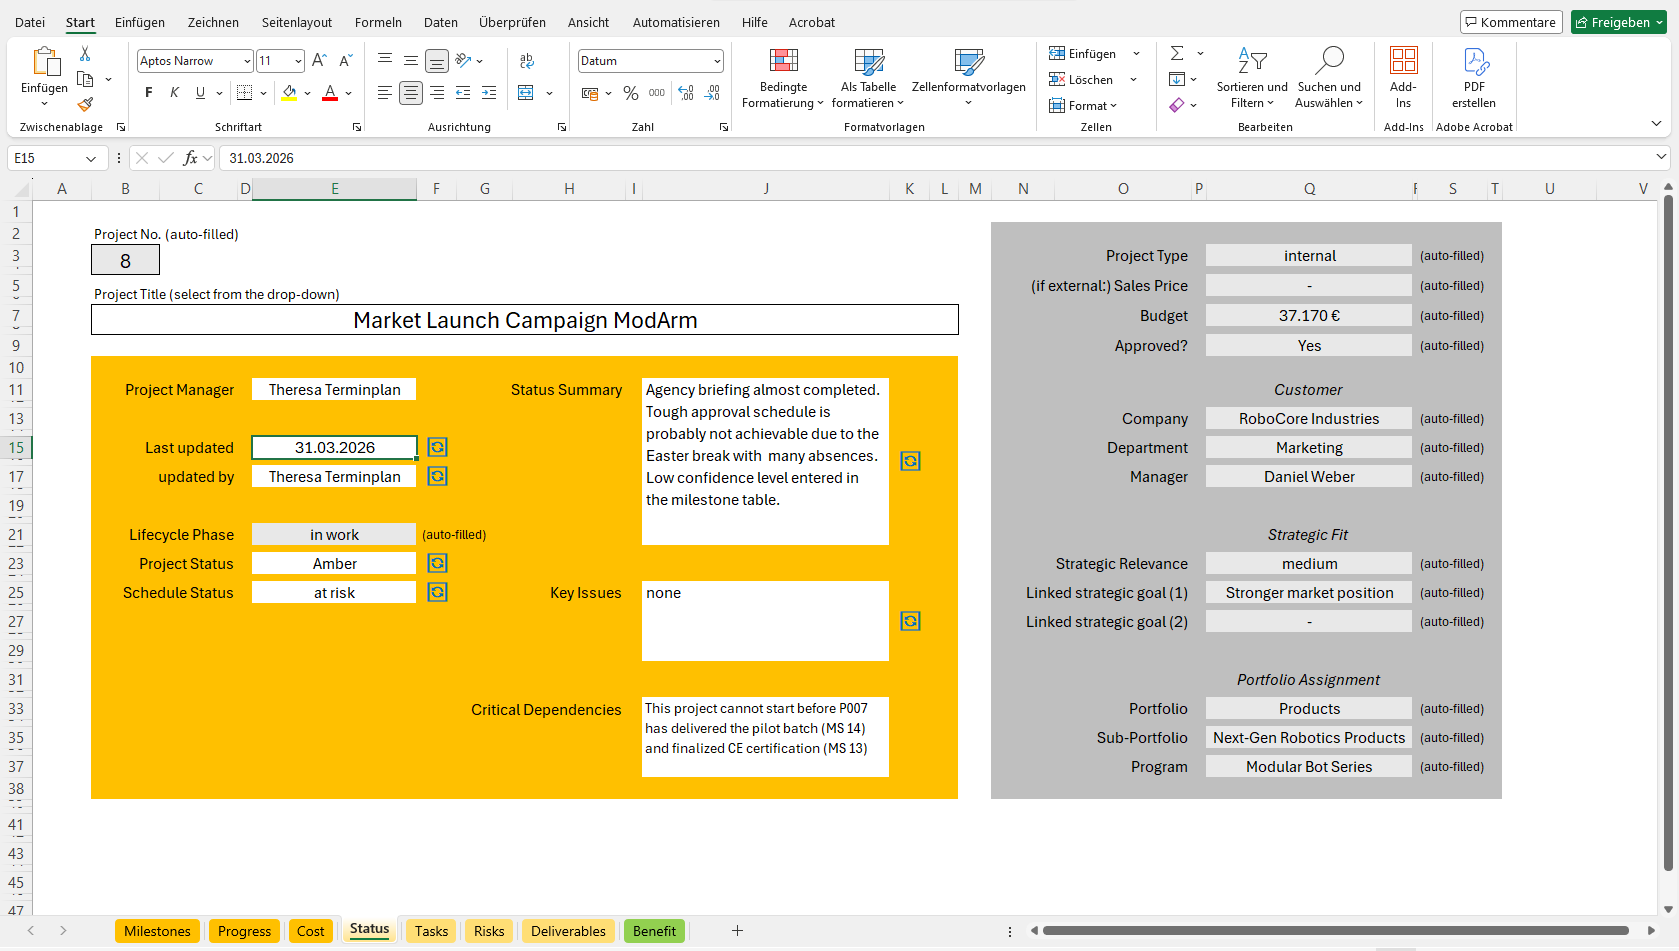
Task: Center text horizontally
Action: coord(411,93)
